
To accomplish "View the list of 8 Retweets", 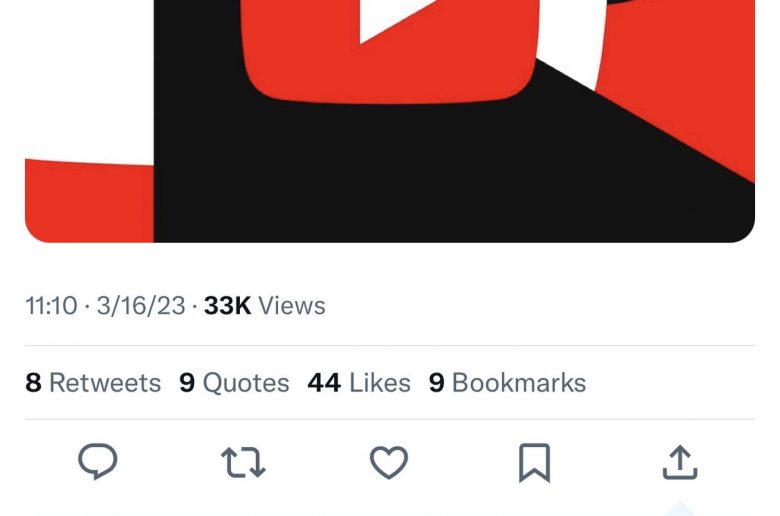I will (x=93, y=383).
